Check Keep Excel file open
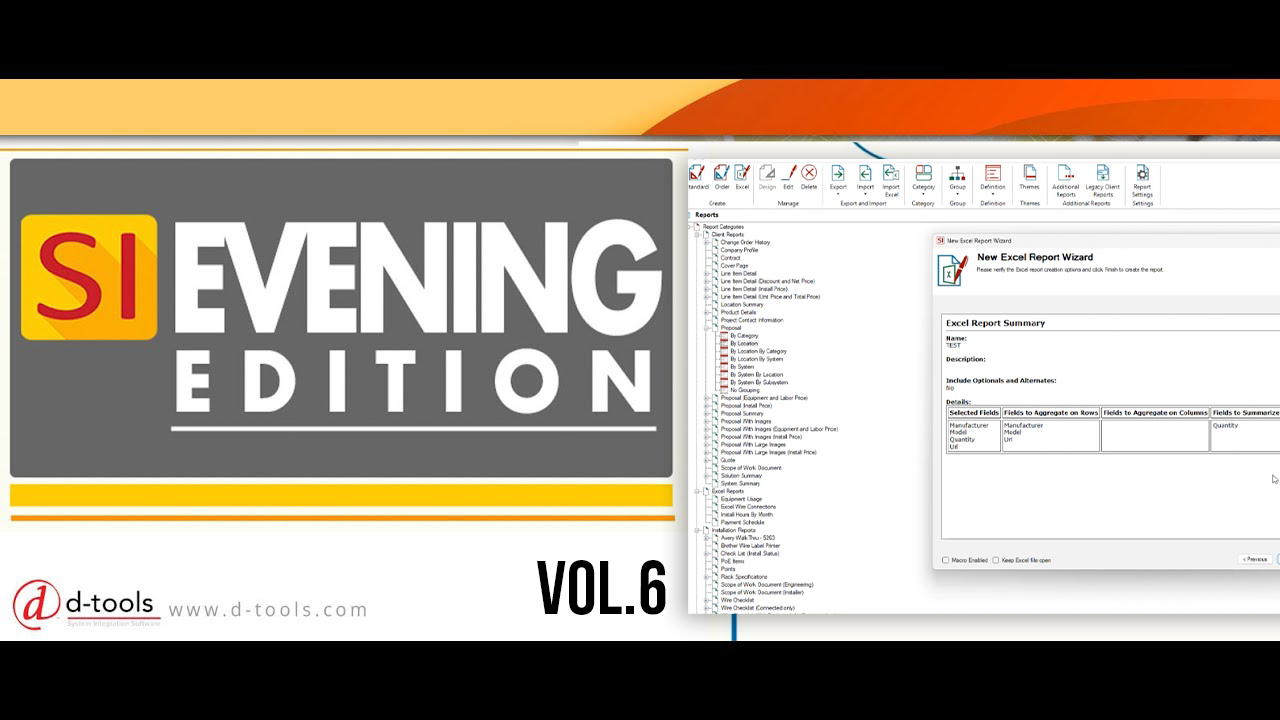 (x=995, y=560)
